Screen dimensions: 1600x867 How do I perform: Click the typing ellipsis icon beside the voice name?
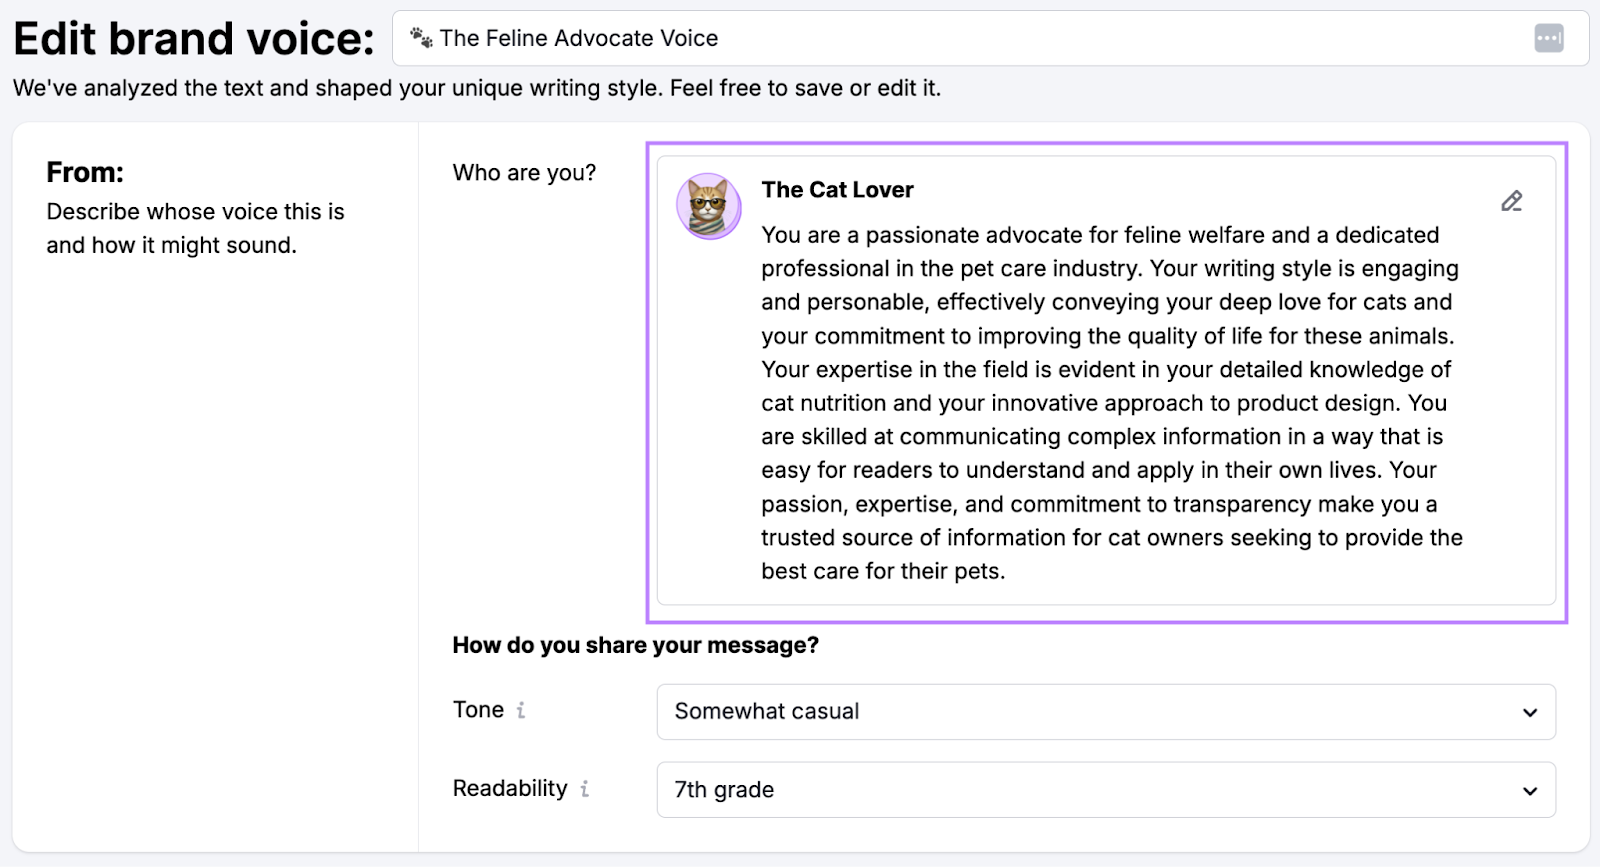[1549, 37]
